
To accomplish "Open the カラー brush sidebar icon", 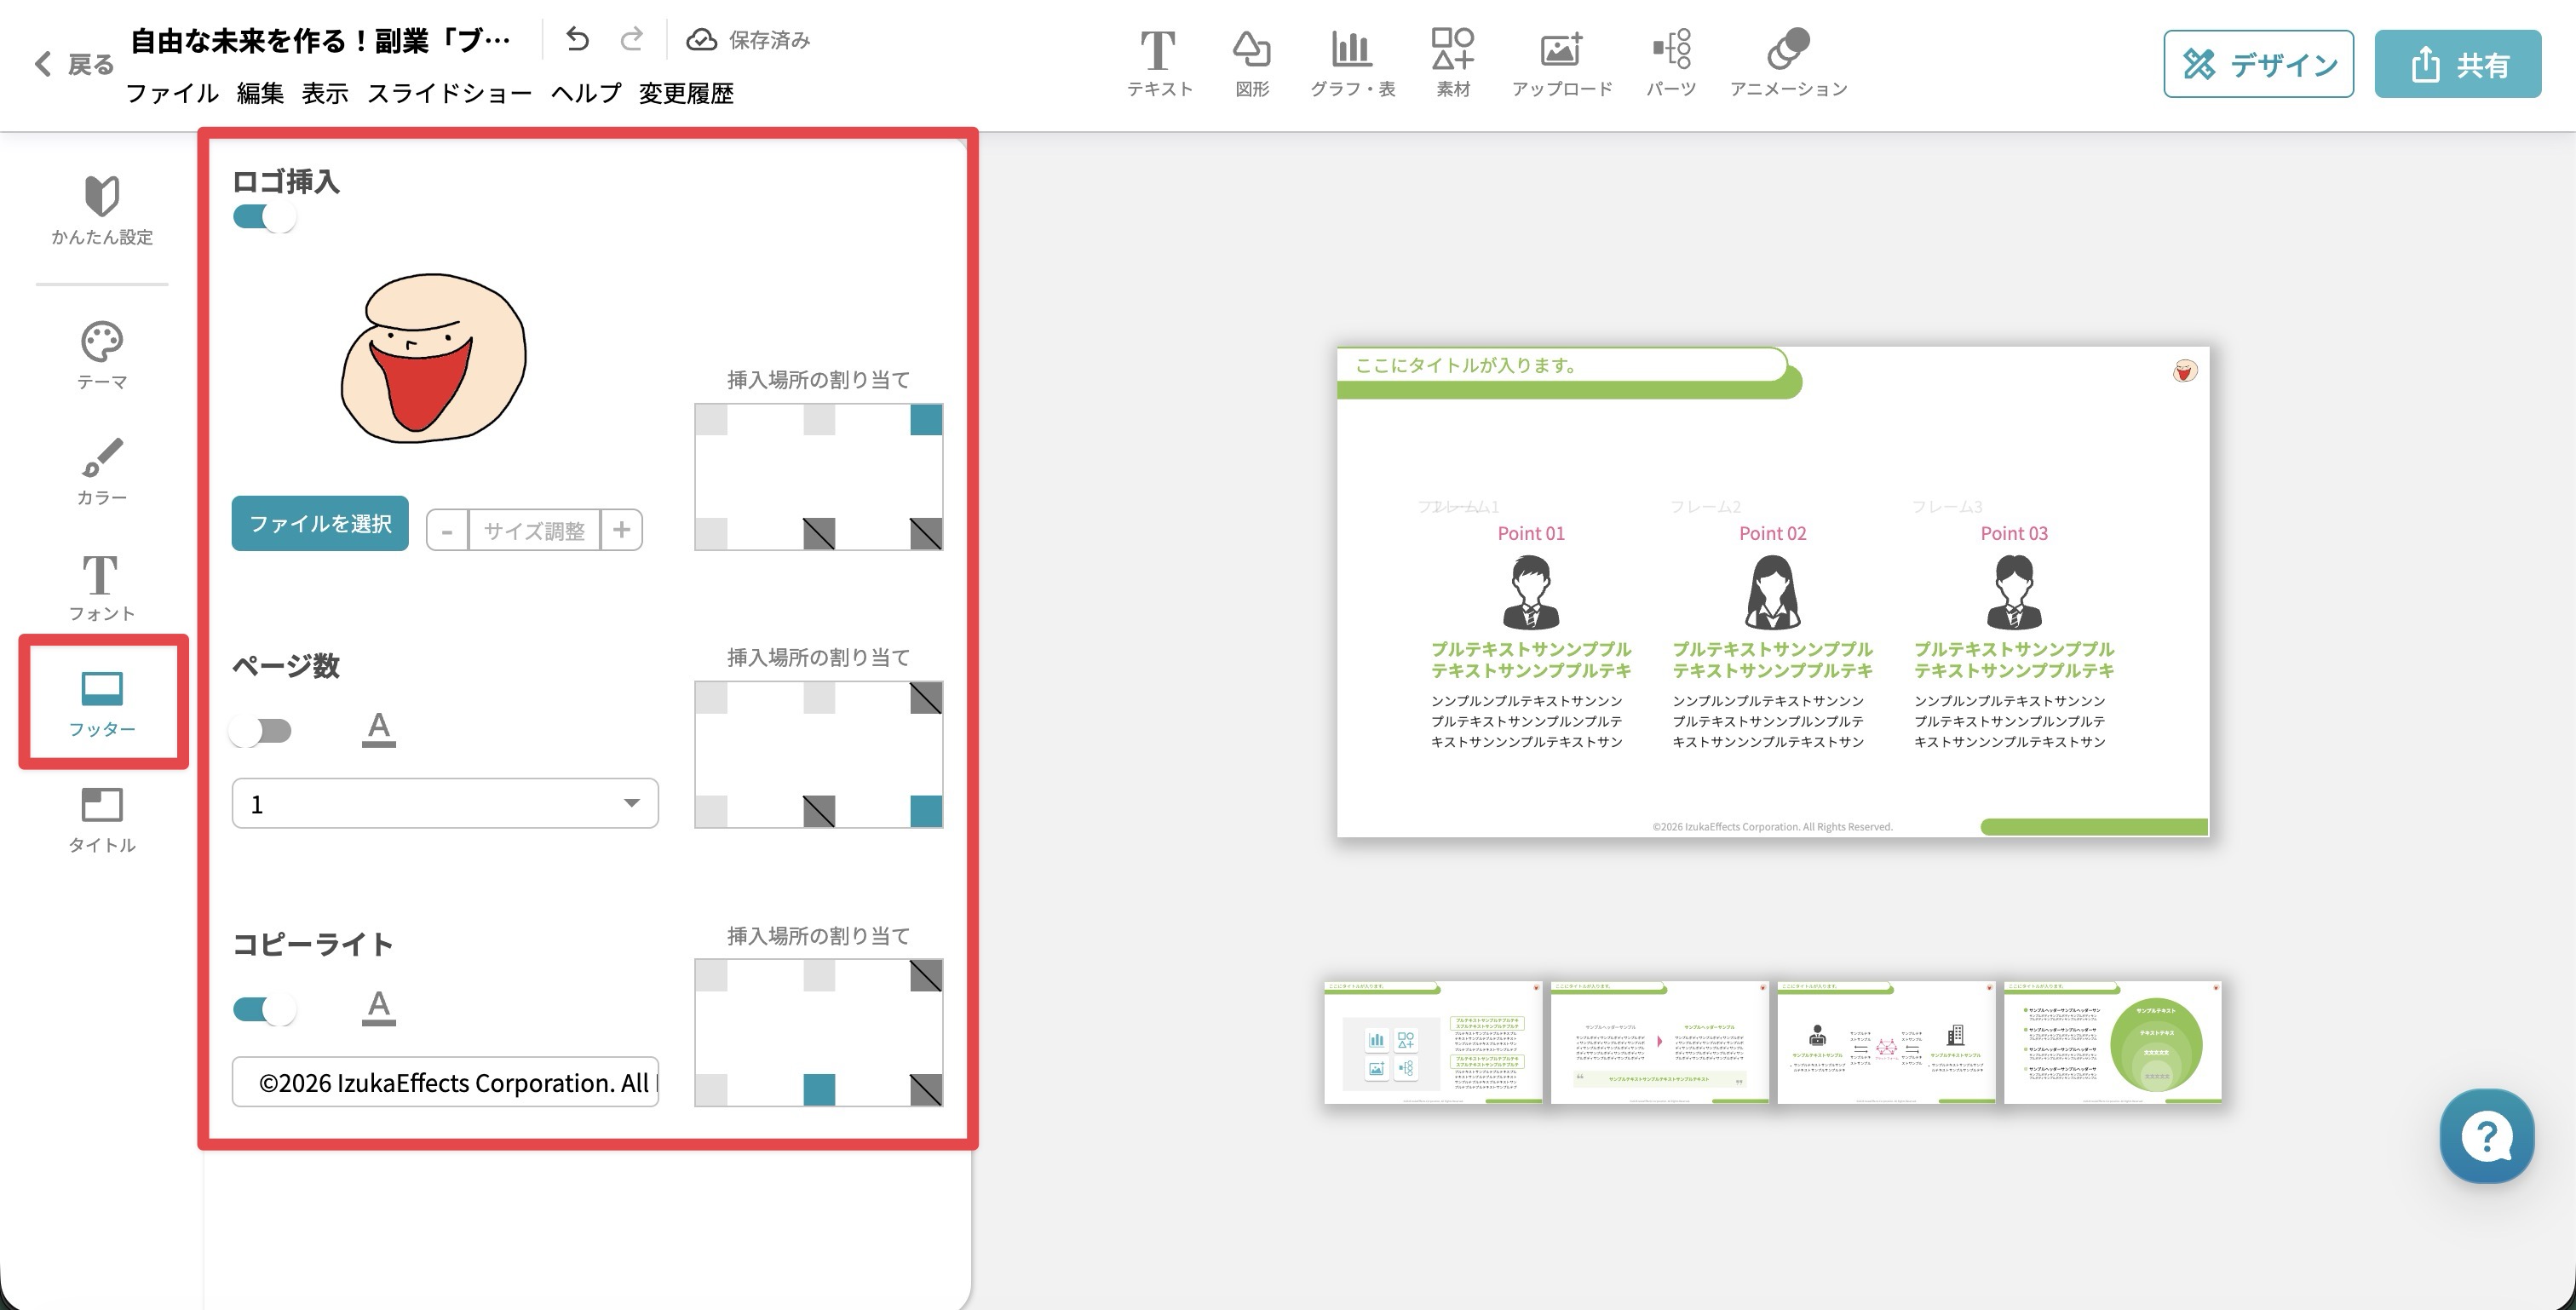I will coord(102,471).
